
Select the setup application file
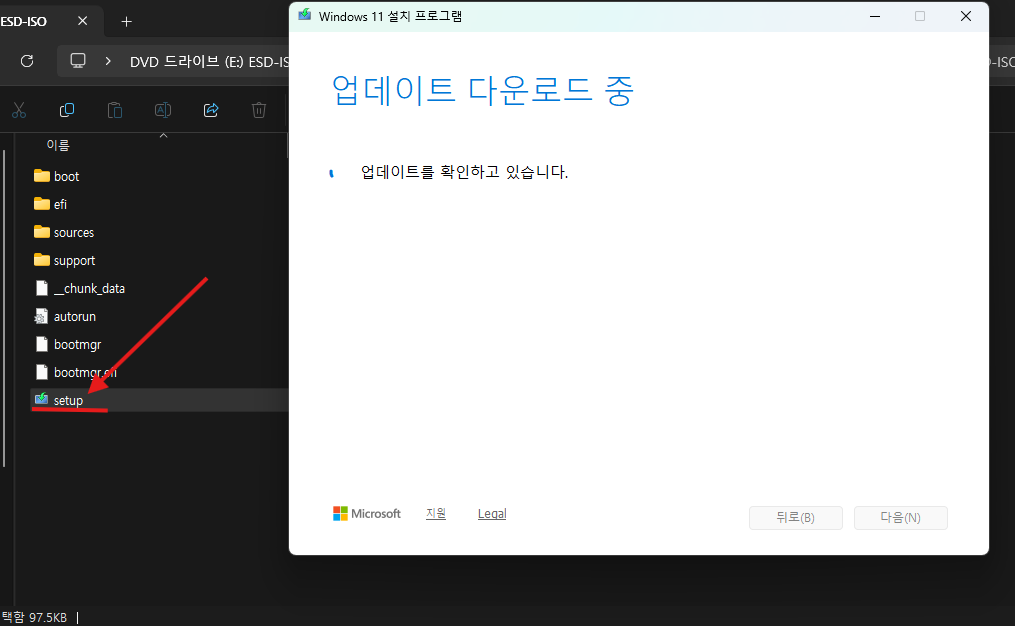(159, 400)
